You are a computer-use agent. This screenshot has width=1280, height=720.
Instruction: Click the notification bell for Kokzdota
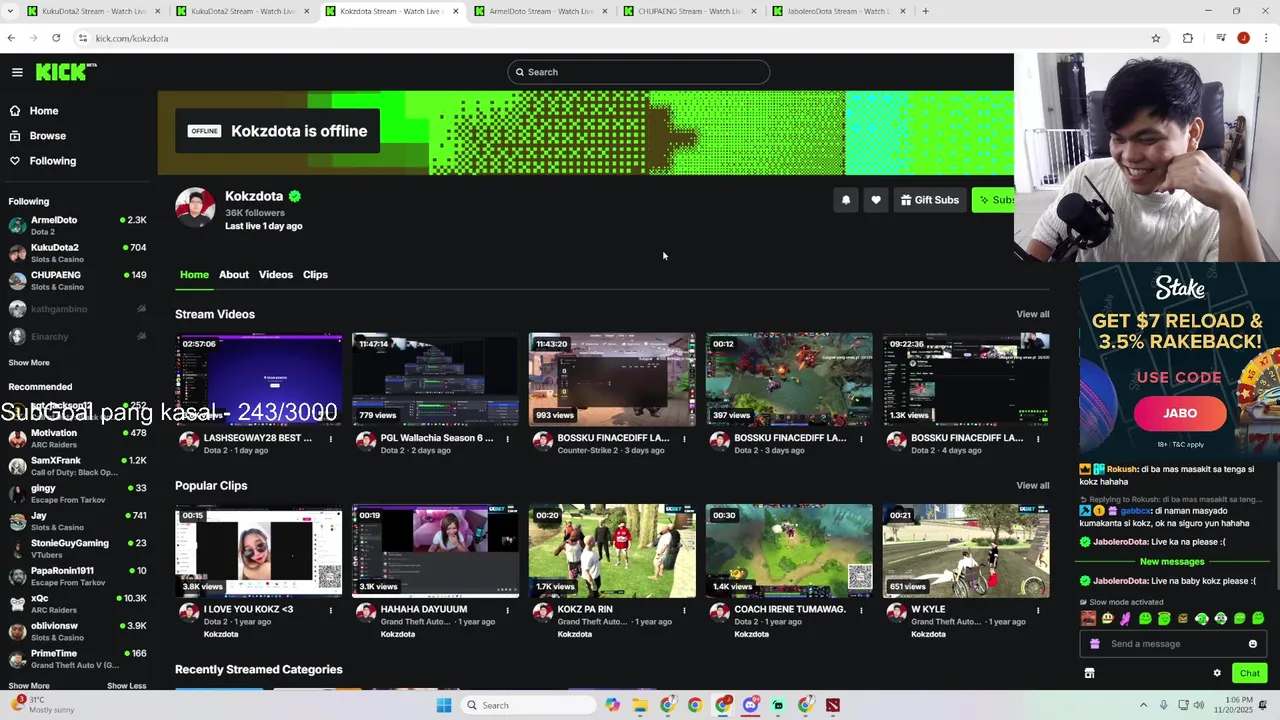tap(846, 200)
